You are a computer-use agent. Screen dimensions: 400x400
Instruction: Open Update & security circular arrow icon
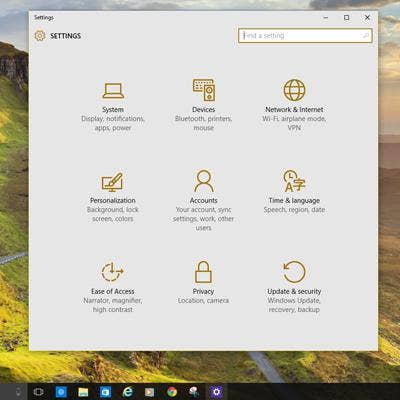[x=294, y=272]
